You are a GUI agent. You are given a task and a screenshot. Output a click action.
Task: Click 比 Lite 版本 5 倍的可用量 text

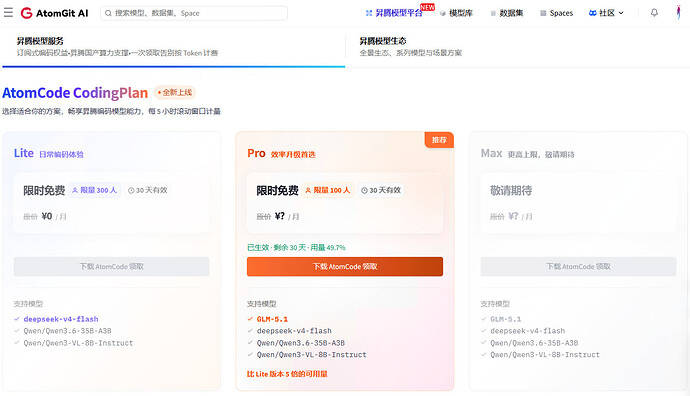point(287,374)
